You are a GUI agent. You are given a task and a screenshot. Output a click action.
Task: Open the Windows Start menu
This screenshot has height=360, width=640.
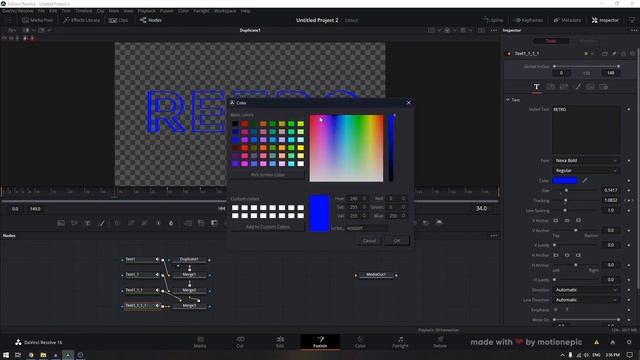pyautogui.click(x=6, y=355)
